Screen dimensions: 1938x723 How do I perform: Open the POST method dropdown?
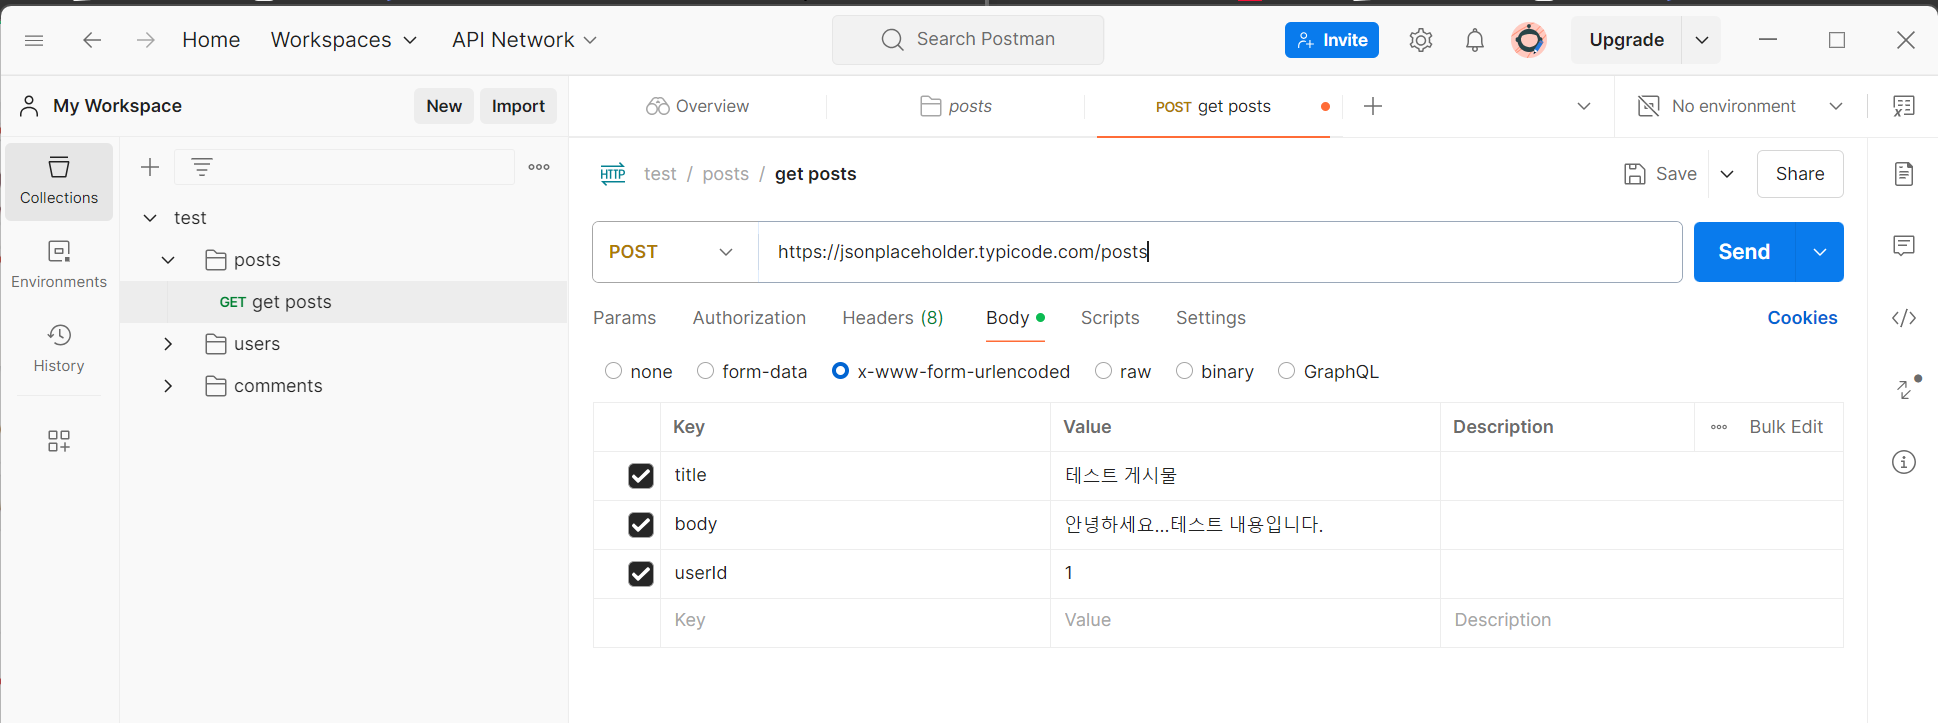coord(675,252)
